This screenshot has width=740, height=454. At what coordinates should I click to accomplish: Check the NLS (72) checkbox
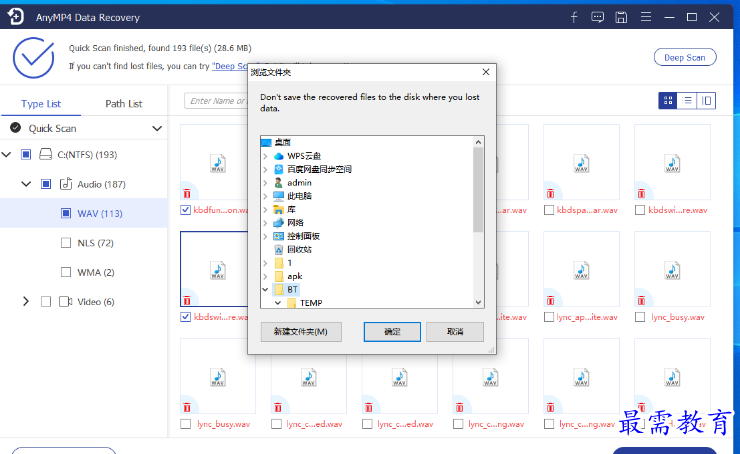pyautogui.click(x=66, y=243)
